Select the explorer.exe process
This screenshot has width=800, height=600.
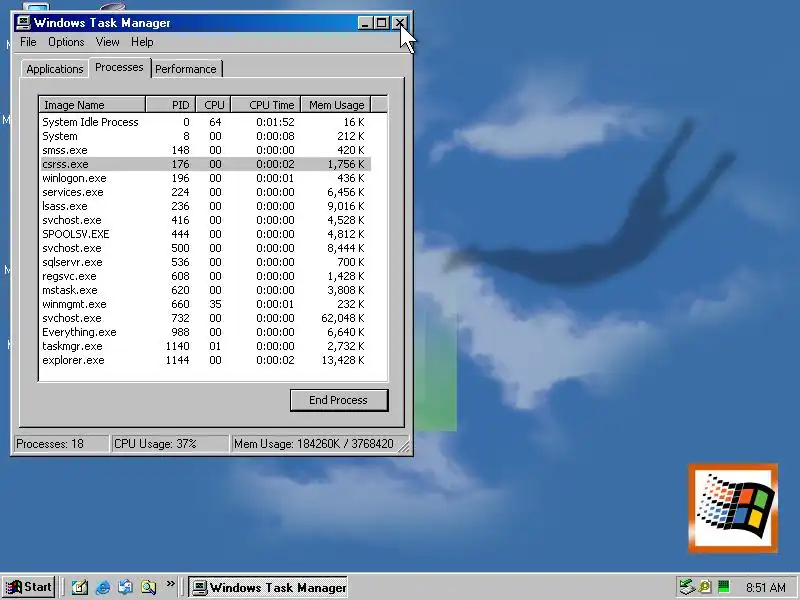click(x=206, y=360)
